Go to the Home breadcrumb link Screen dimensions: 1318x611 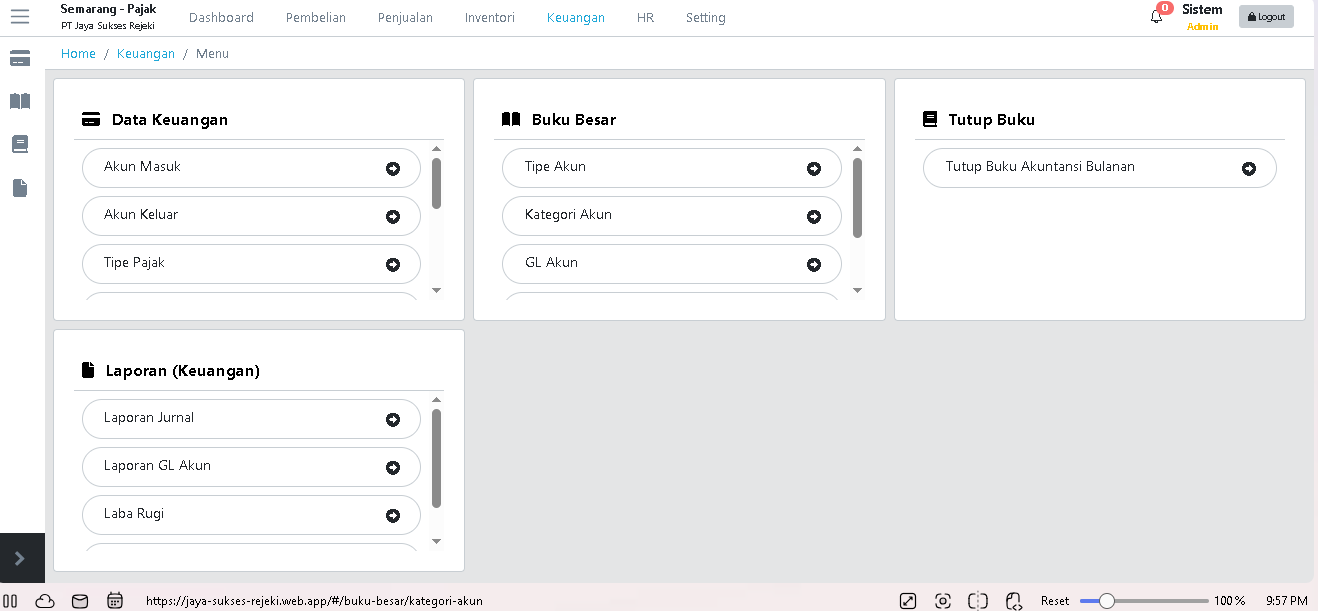tap(78, 54)
